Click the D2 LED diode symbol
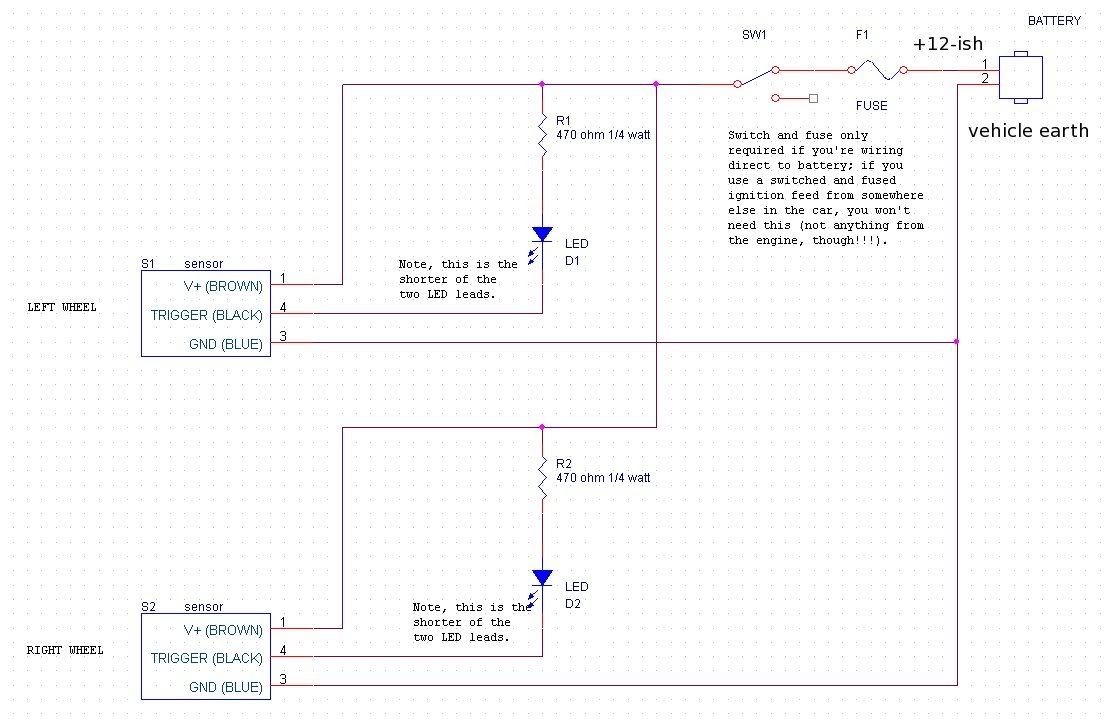This screenshot has height=724, width=1112. click(x=542, y=578)
